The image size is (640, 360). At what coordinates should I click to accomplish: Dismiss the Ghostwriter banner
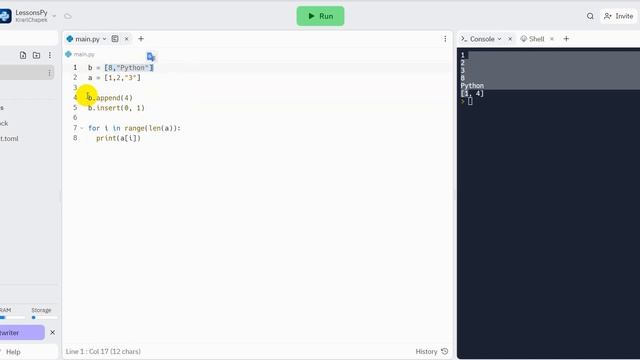(x=52, y=333)
